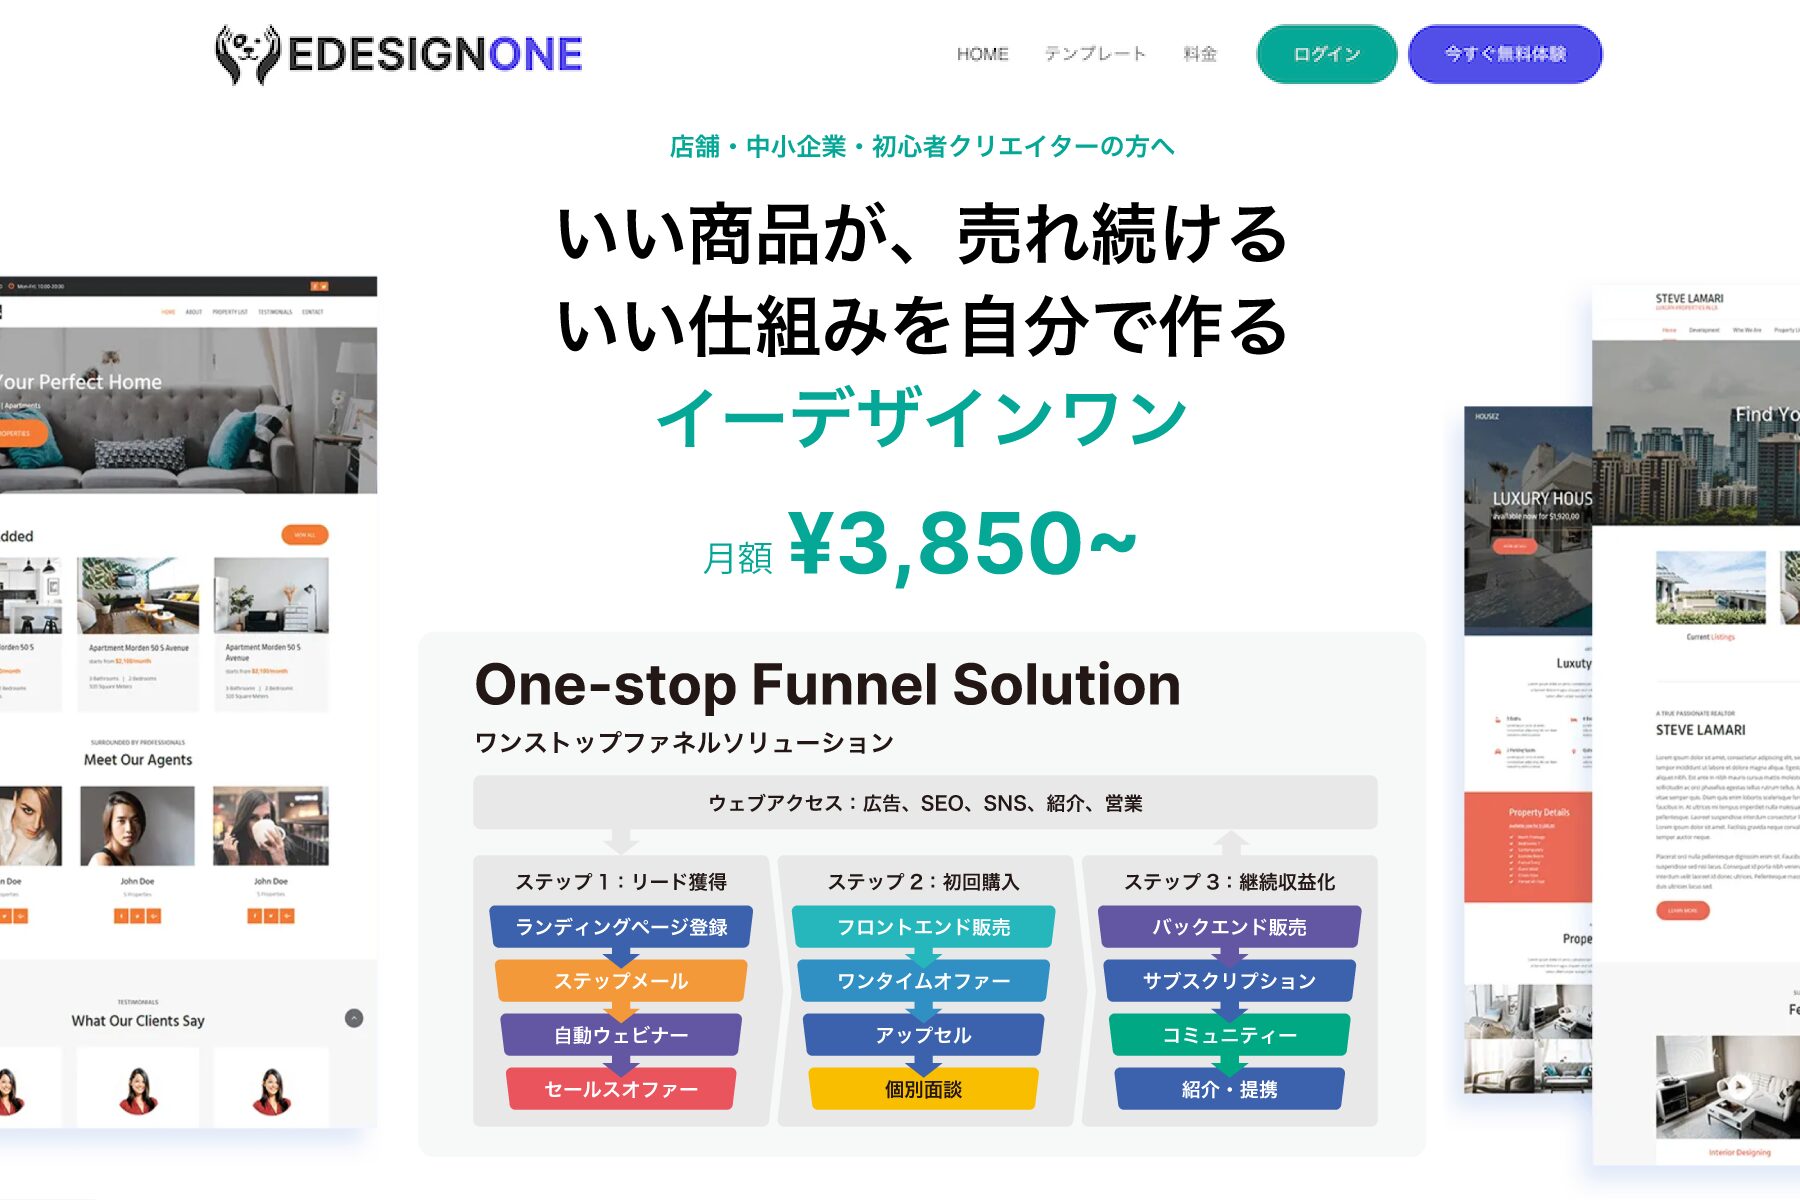
Task: Click the green ログイン button
Action: pos(1326,54)
